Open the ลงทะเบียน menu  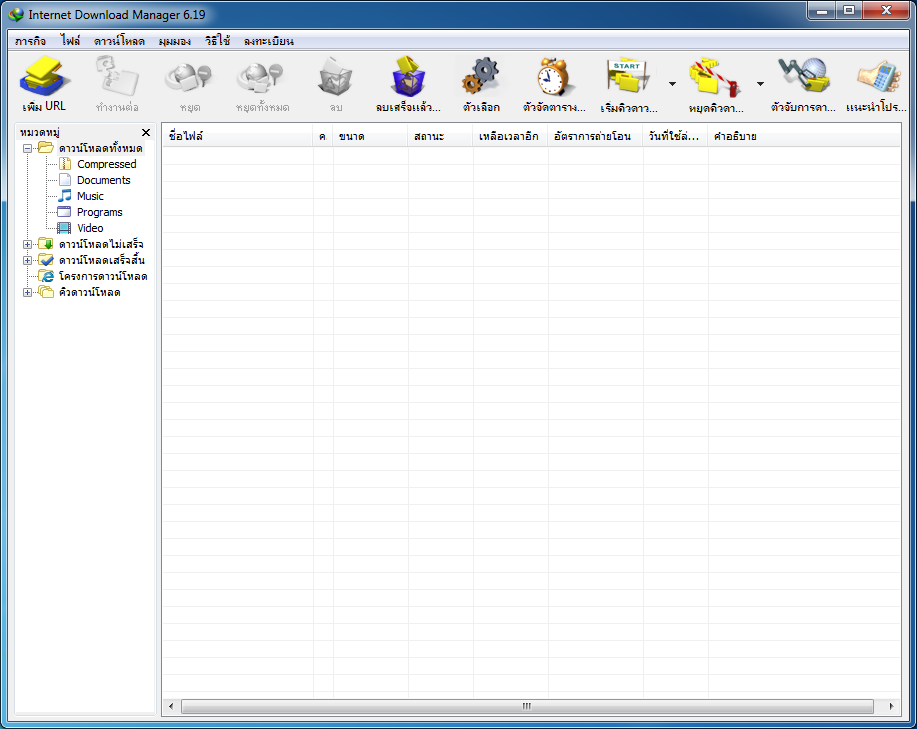[x=269, y=41]
